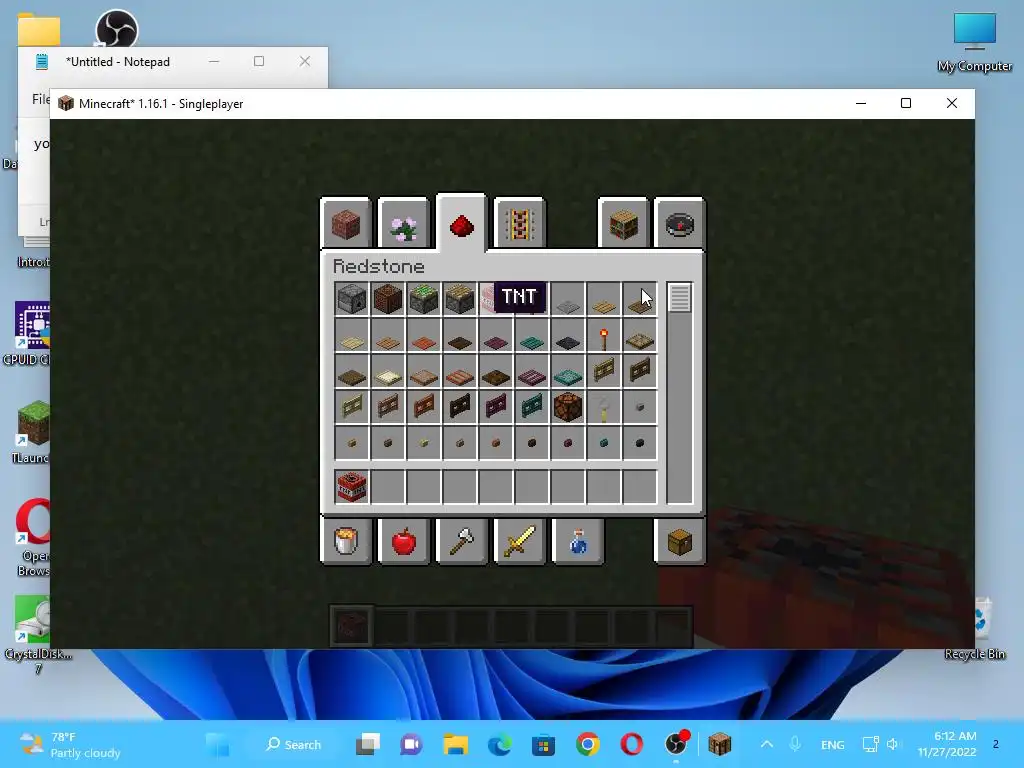Screen dimensions: 1024x768
Task: Pick up the warped fence gate
Action: pos(532,408)
